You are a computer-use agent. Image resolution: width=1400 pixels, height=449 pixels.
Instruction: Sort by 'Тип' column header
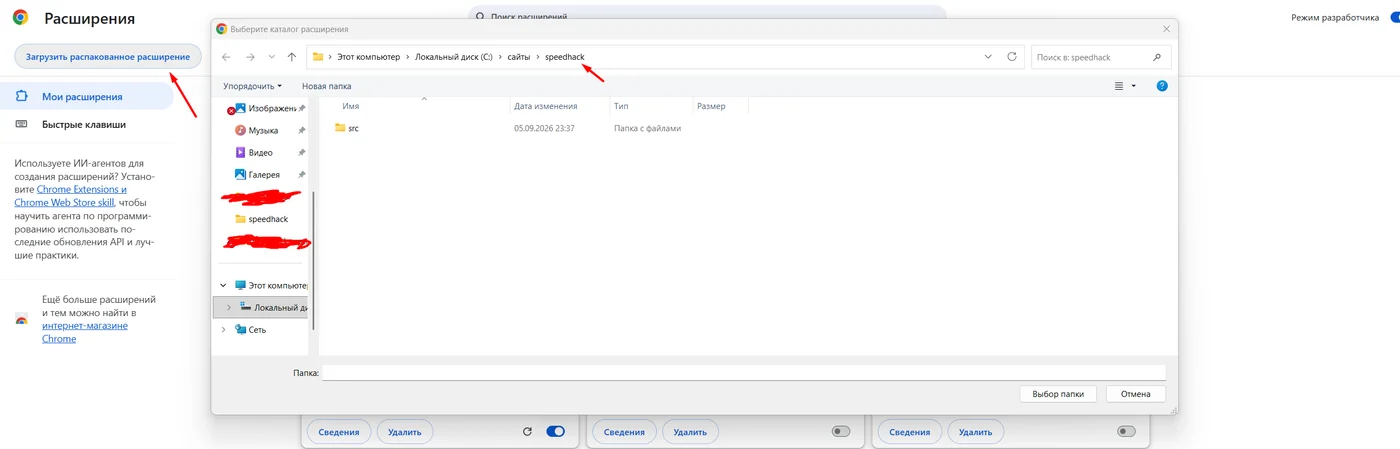621,106
